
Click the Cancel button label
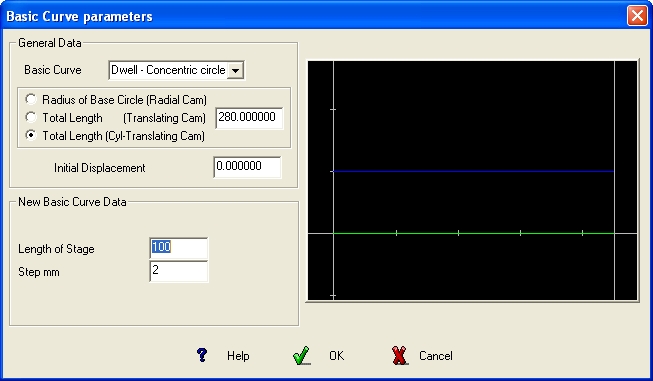pyautogui.click(x=436, y=356)
